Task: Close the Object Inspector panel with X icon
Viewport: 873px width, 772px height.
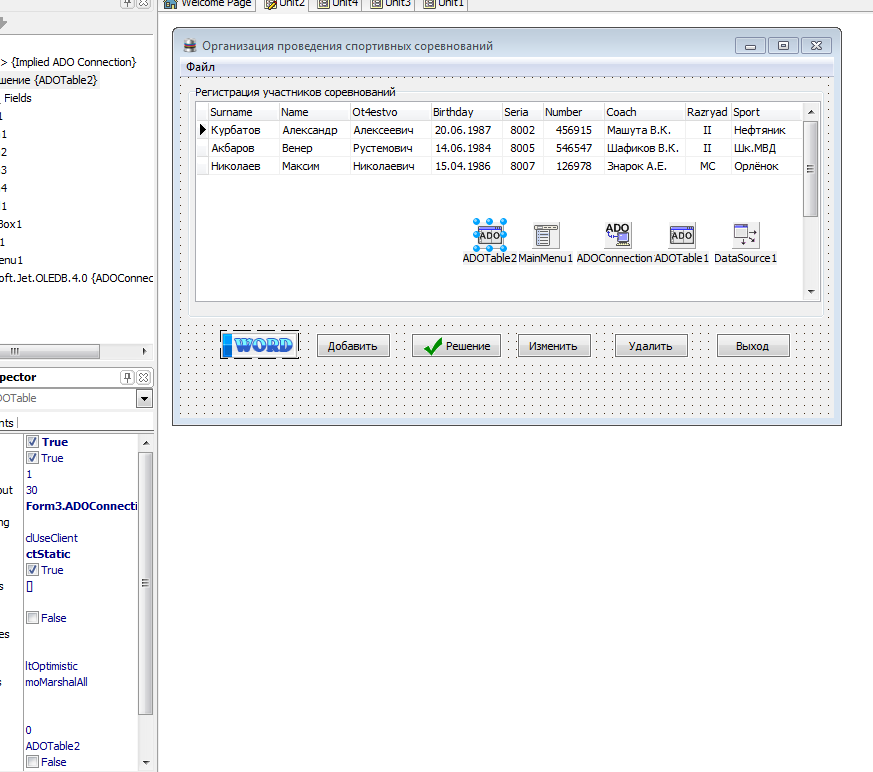Action: click(x=143, y=377)
